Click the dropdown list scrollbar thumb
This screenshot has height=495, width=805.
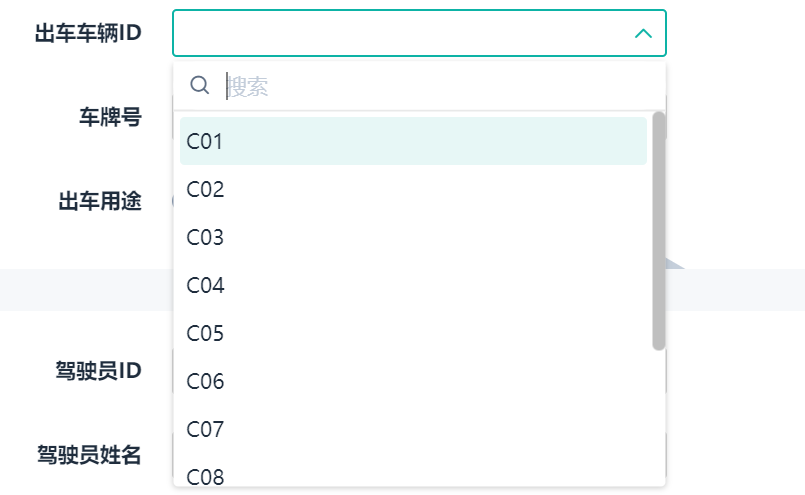click(x=659, y=230)
